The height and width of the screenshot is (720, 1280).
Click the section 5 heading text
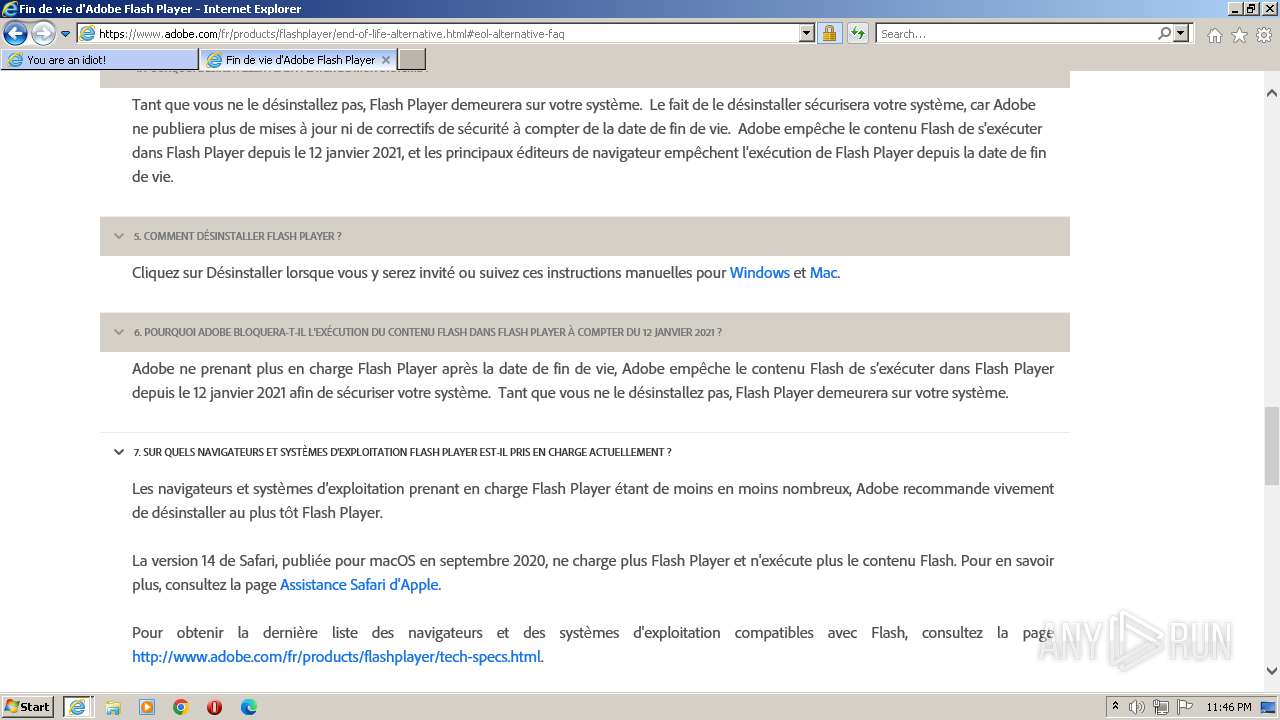click(x=238, y=236)
